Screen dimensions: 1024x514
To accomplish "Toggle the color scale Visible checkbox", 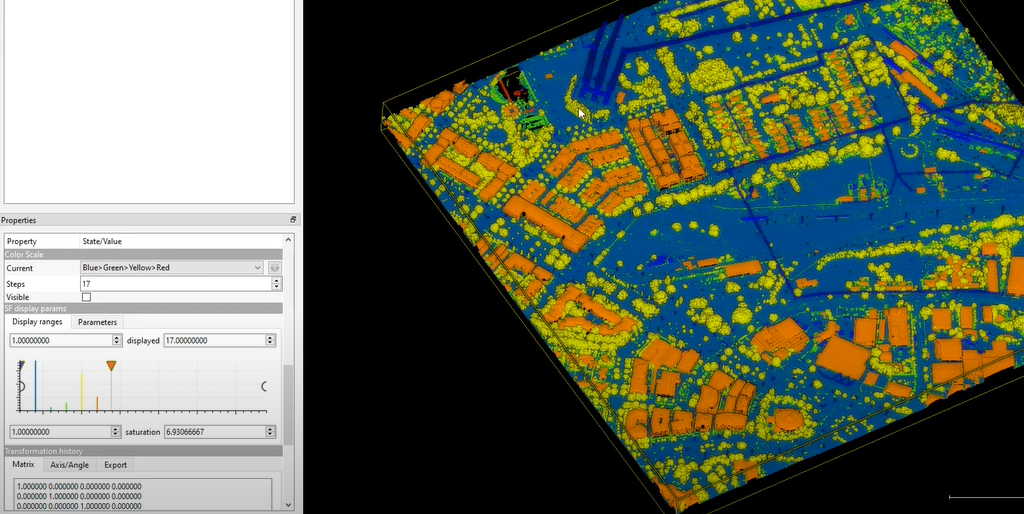I will coord(86,297).
